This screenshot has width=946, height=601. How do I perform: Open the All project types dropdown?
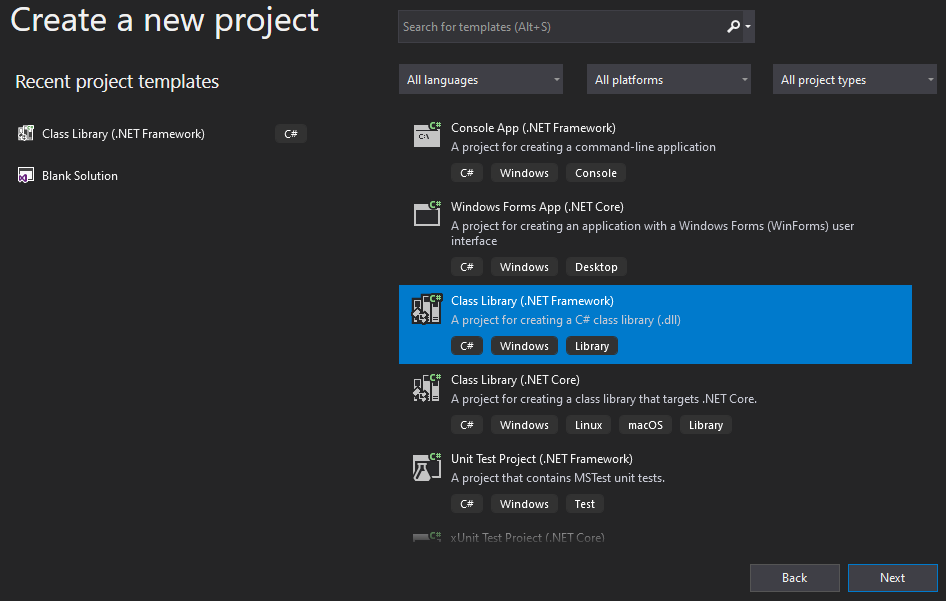(854, 79)
